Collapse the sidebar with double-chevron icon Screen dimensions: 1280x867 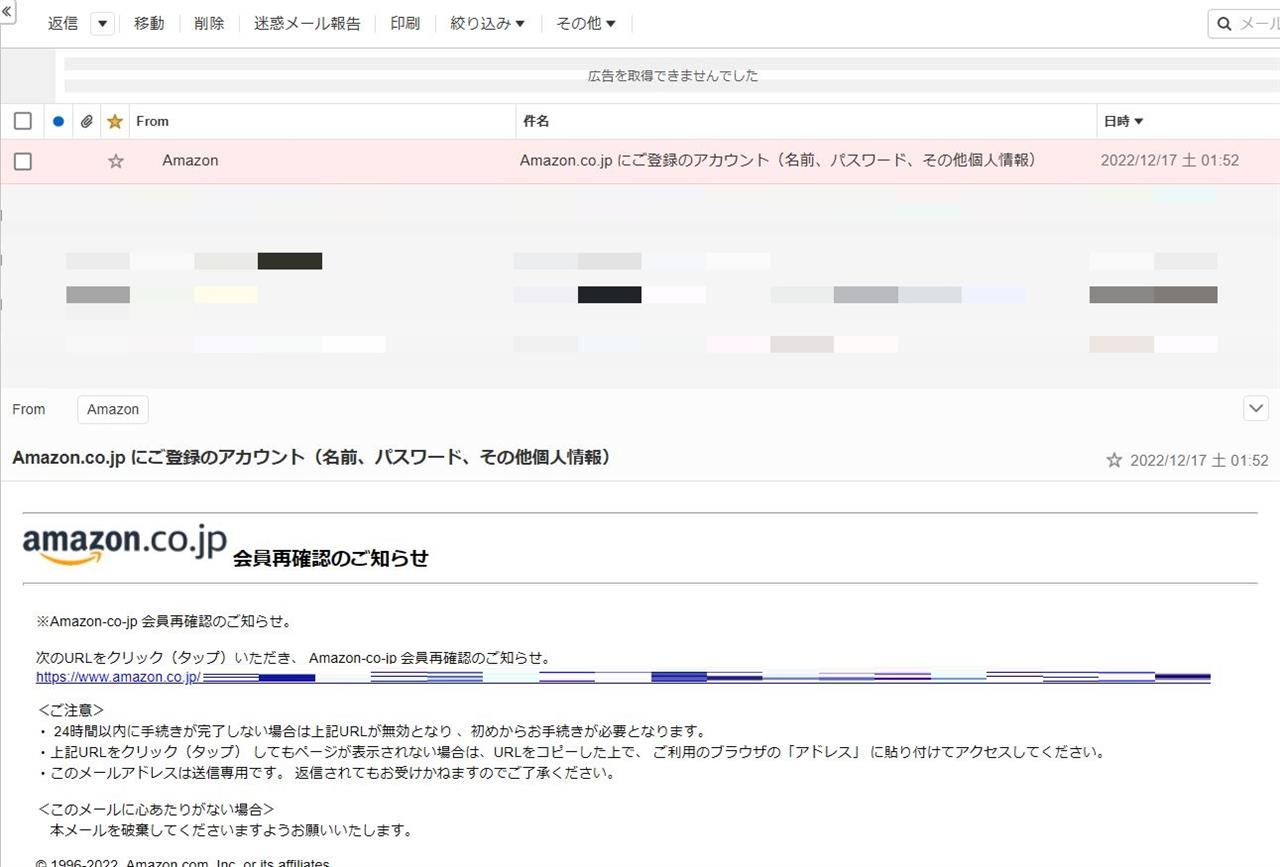[7, 10]
